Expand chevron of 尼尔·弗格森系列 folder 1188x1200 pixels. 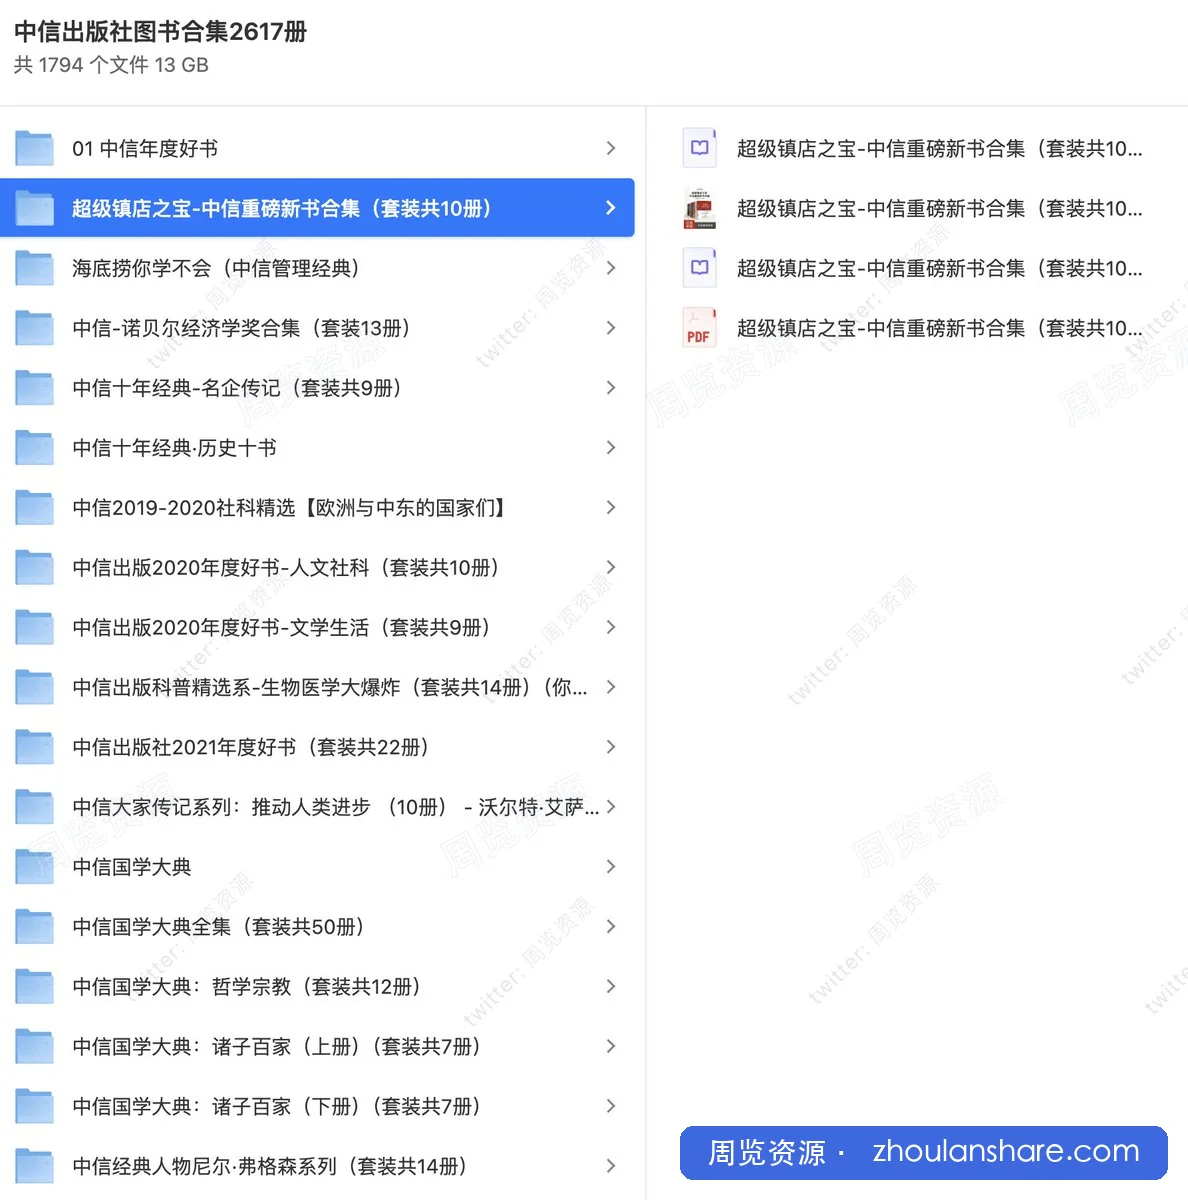click(611, 1166)
